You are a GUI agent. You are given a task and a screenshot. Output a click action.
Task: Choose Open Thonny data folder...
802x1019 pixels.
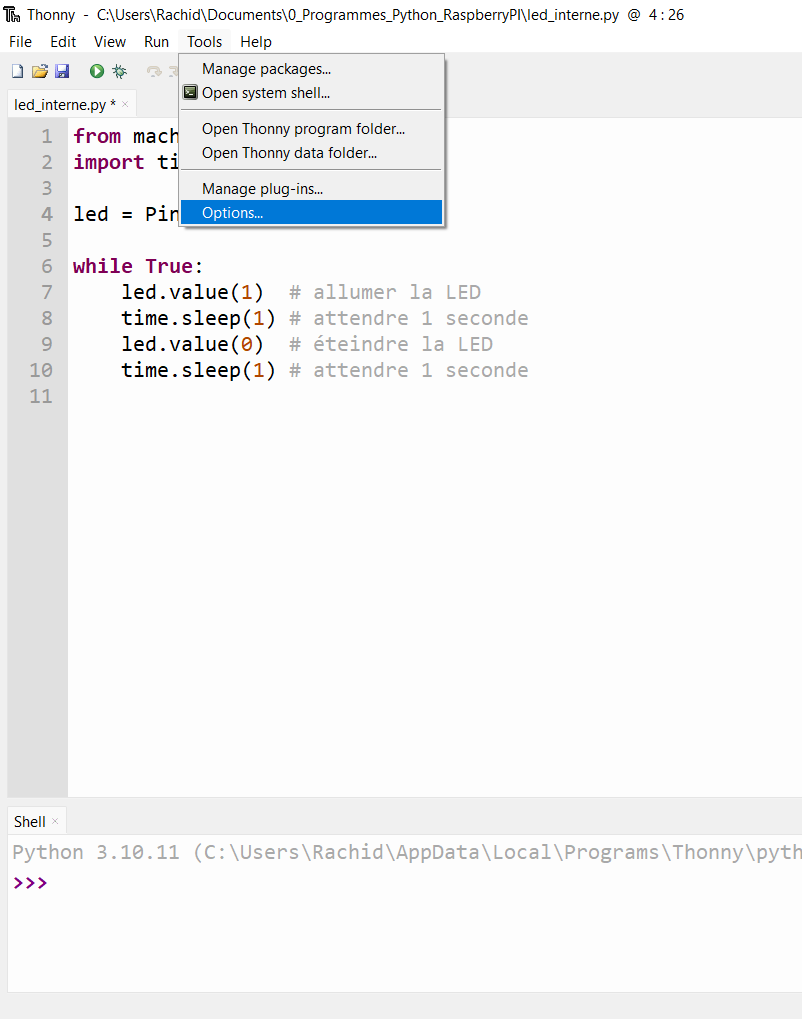coord(289,153)
